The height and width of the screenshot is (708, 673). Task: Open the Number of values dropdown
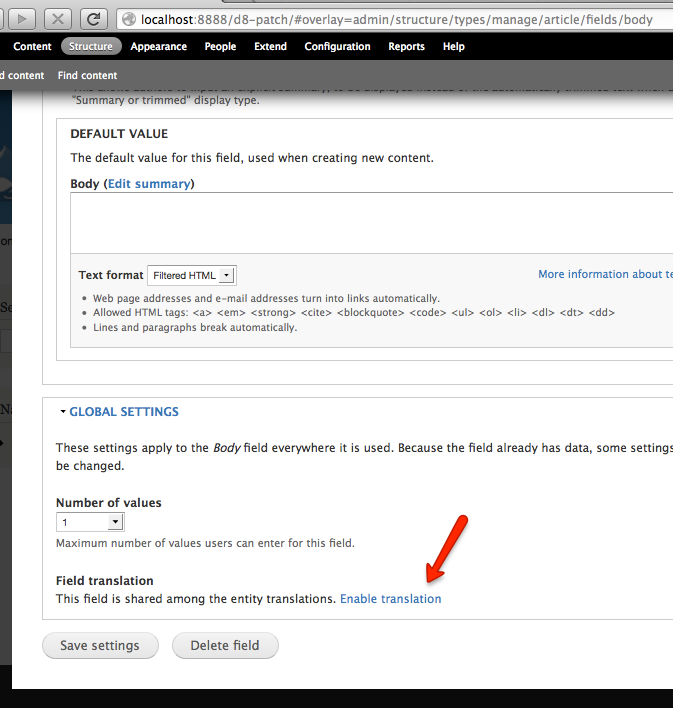pos(90,522)
